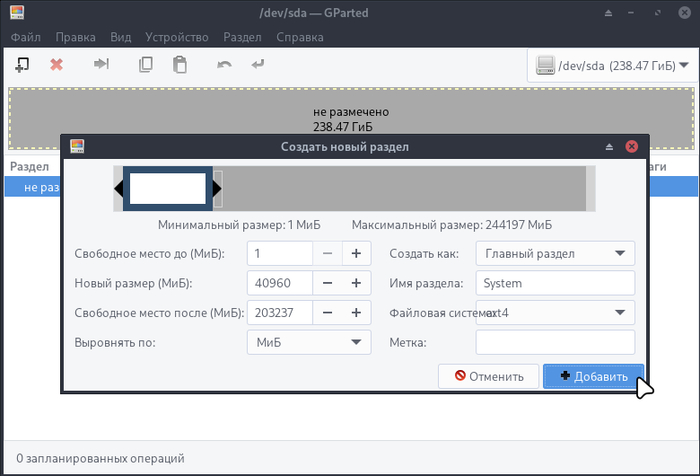Click the undo last operation icon

pos(225,64)
